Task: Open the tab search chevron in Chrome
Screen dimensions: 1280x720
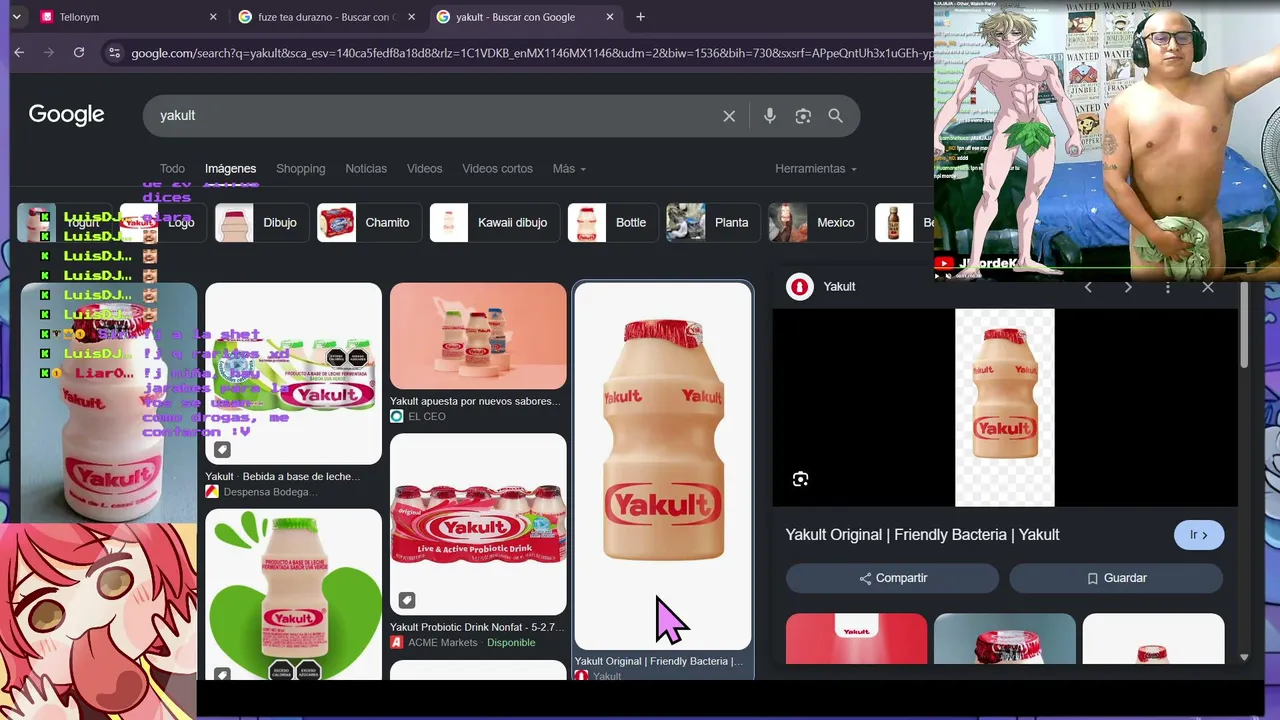Action: tap(16, 17)
